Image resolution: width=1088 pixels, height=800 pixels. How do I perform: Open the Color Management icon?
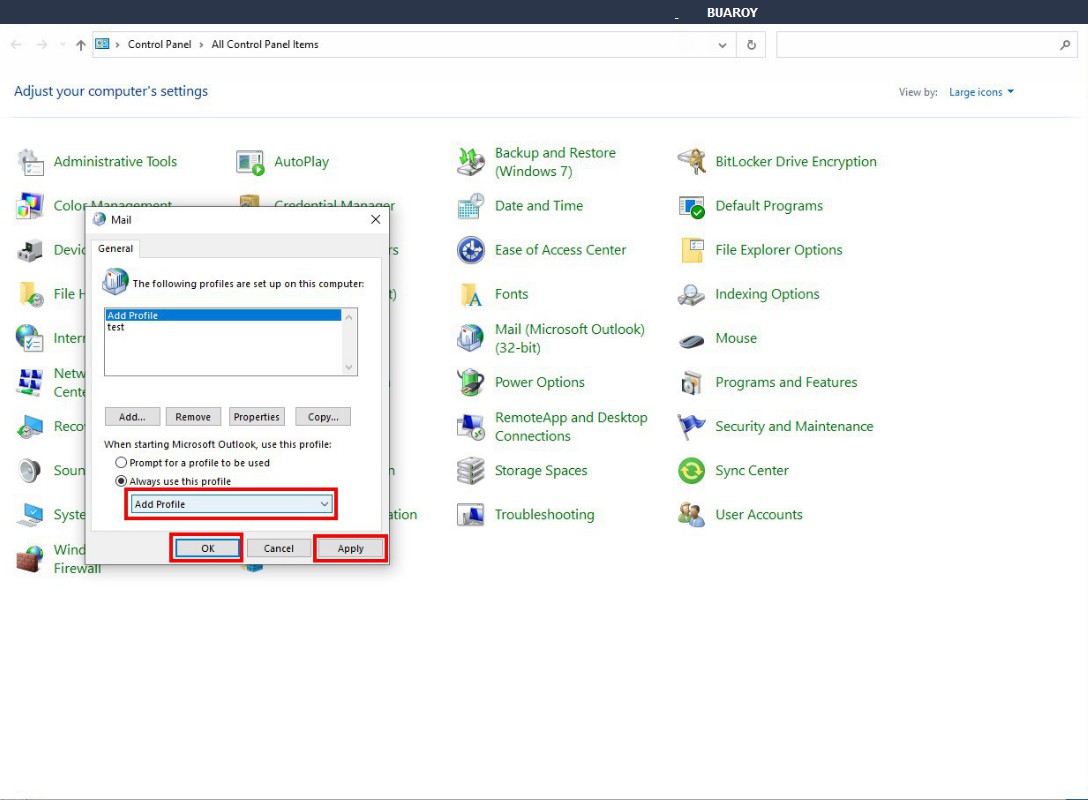coord(31,206)
